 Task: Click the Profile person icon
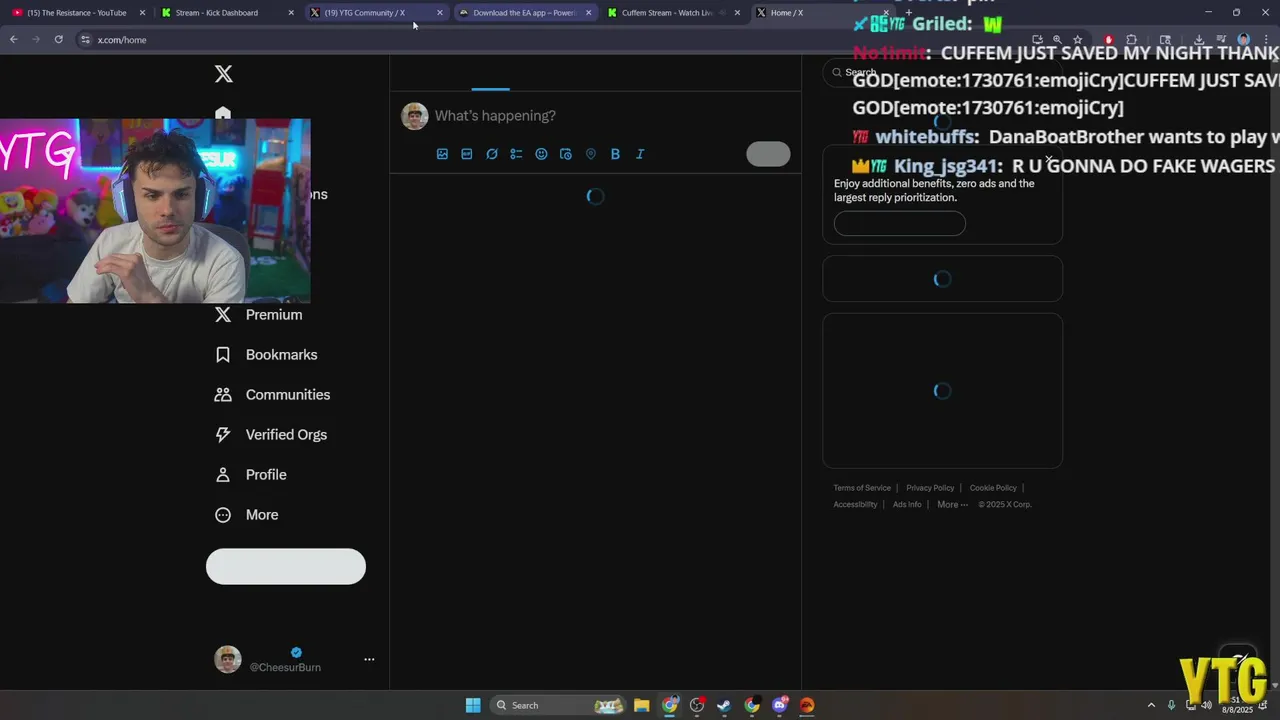tap(223, 475)
